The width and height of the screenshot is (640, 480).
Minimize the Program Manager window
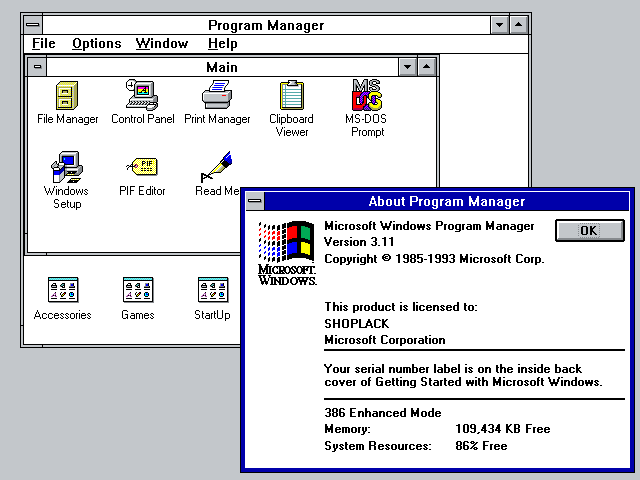pyautogui.click(x=499, y=25)
